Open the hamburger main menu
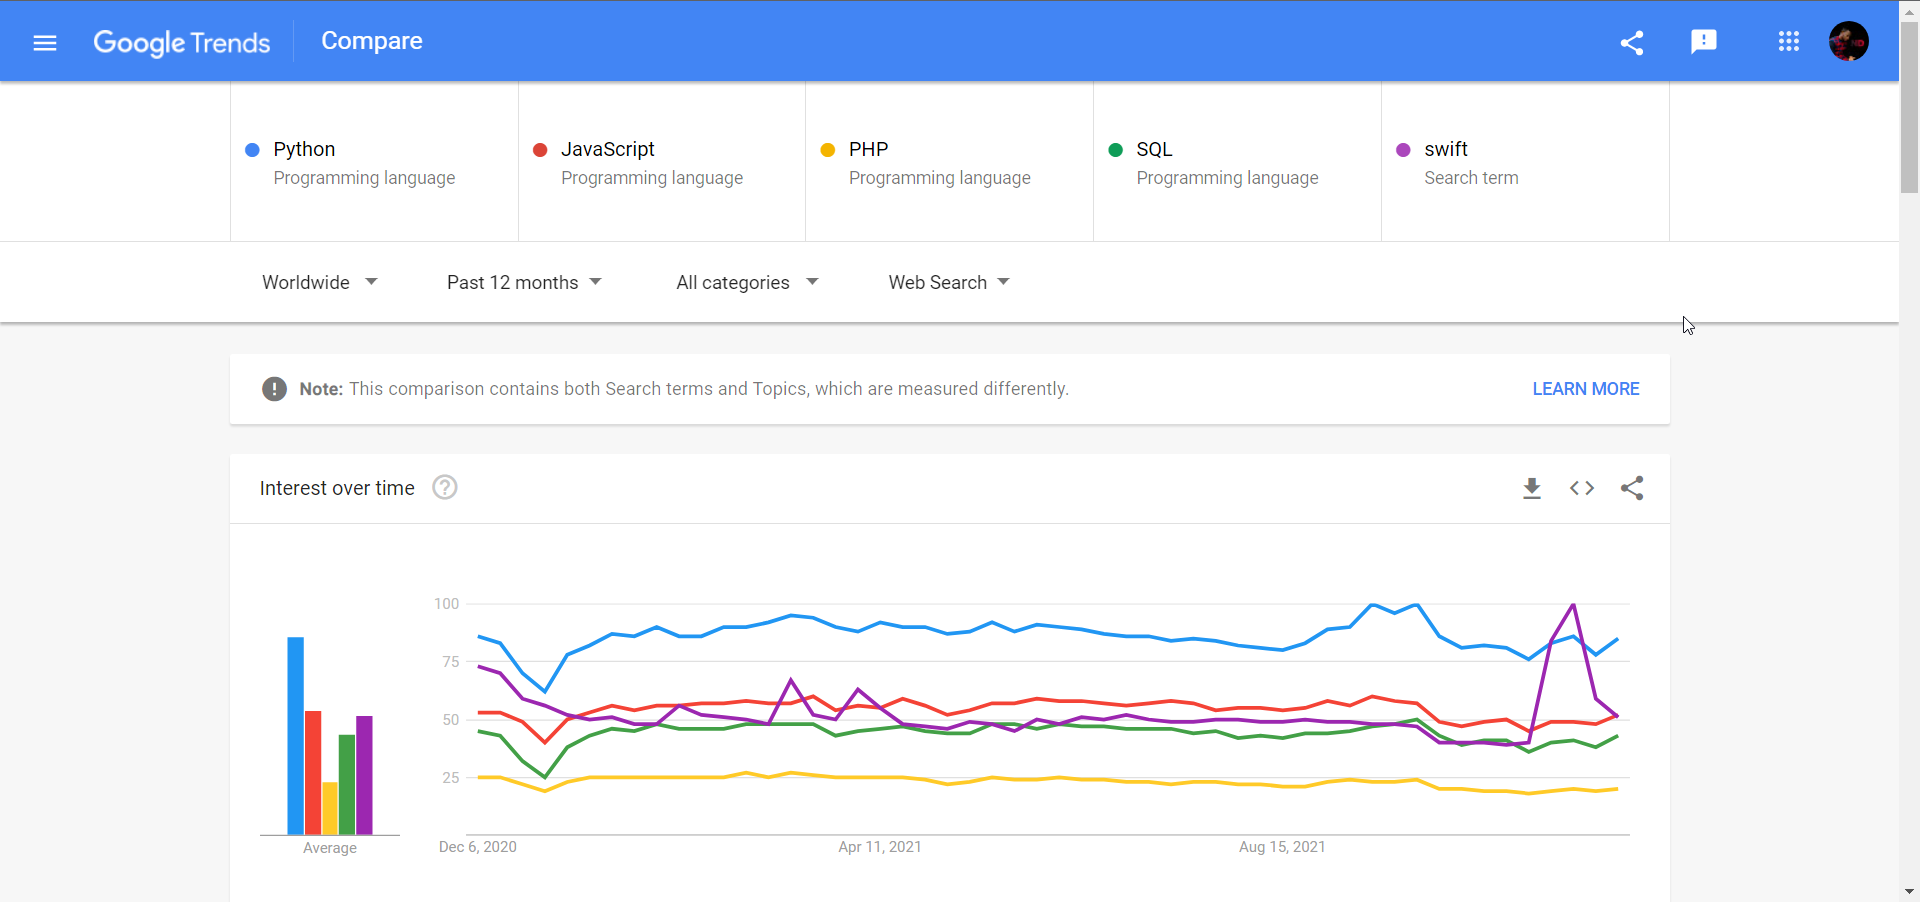This screenshot has height=902, width=1920. (45, 42)
